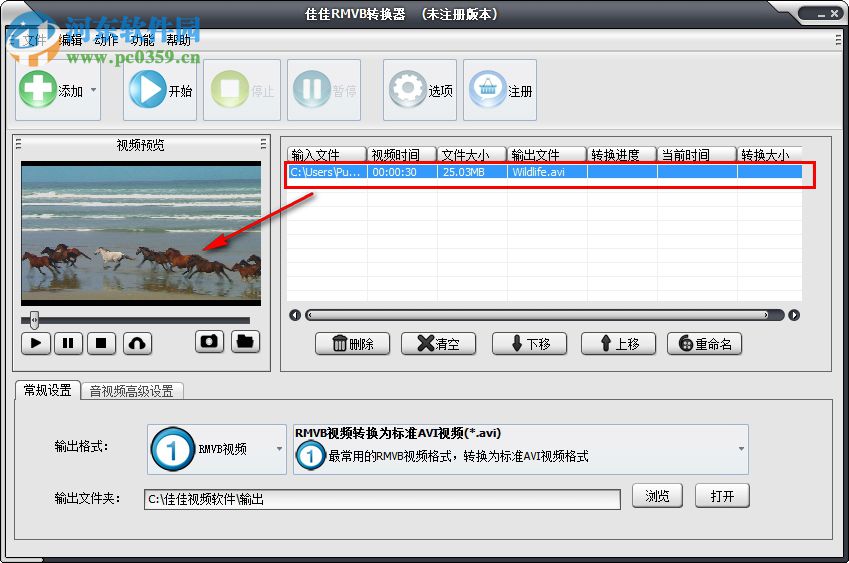Select the Wildlife.avi output cell

pyautogui.click(x=547, y=172)
